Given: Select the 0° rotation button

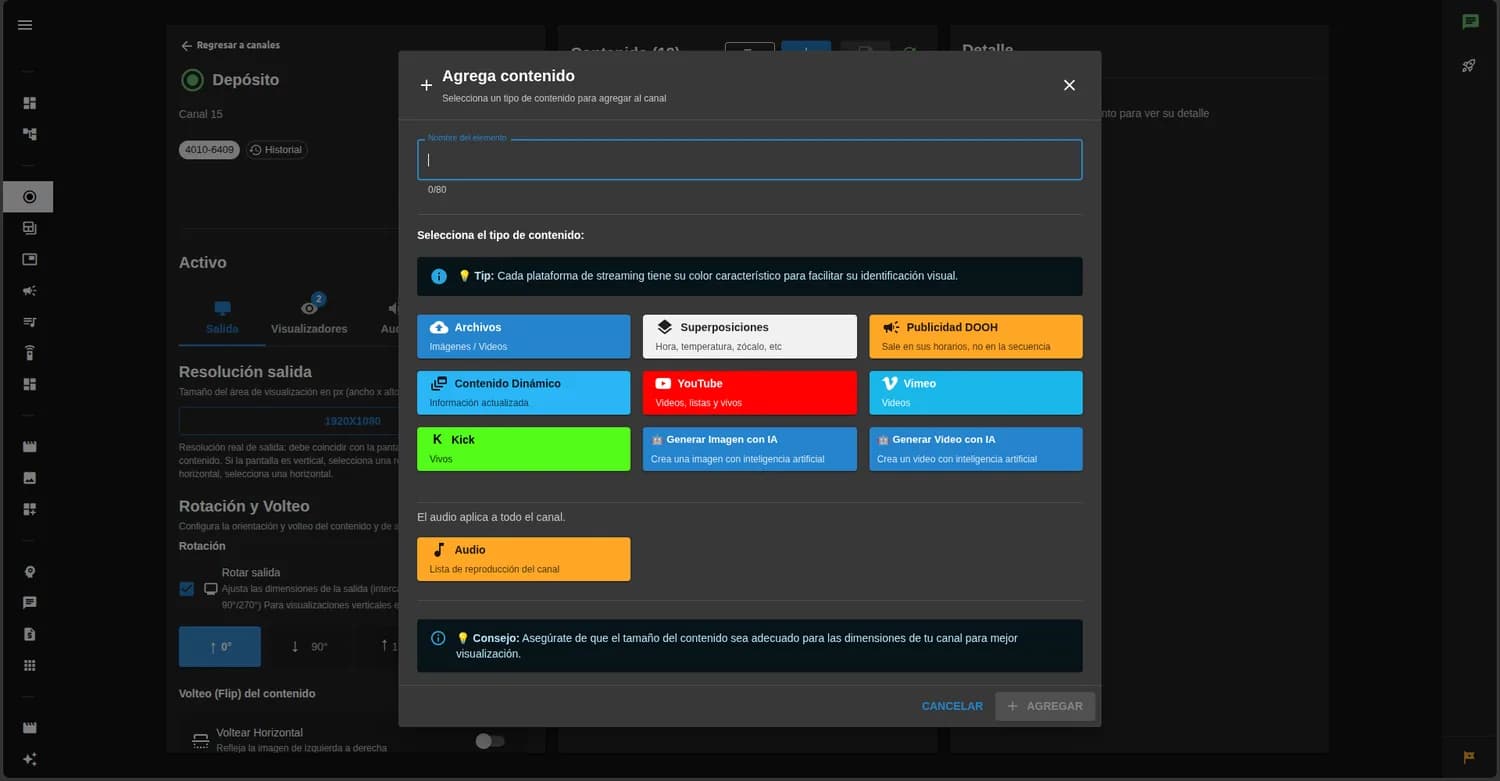Looking at the screenshot, I should pyautogui.click(x=220, y=647).
